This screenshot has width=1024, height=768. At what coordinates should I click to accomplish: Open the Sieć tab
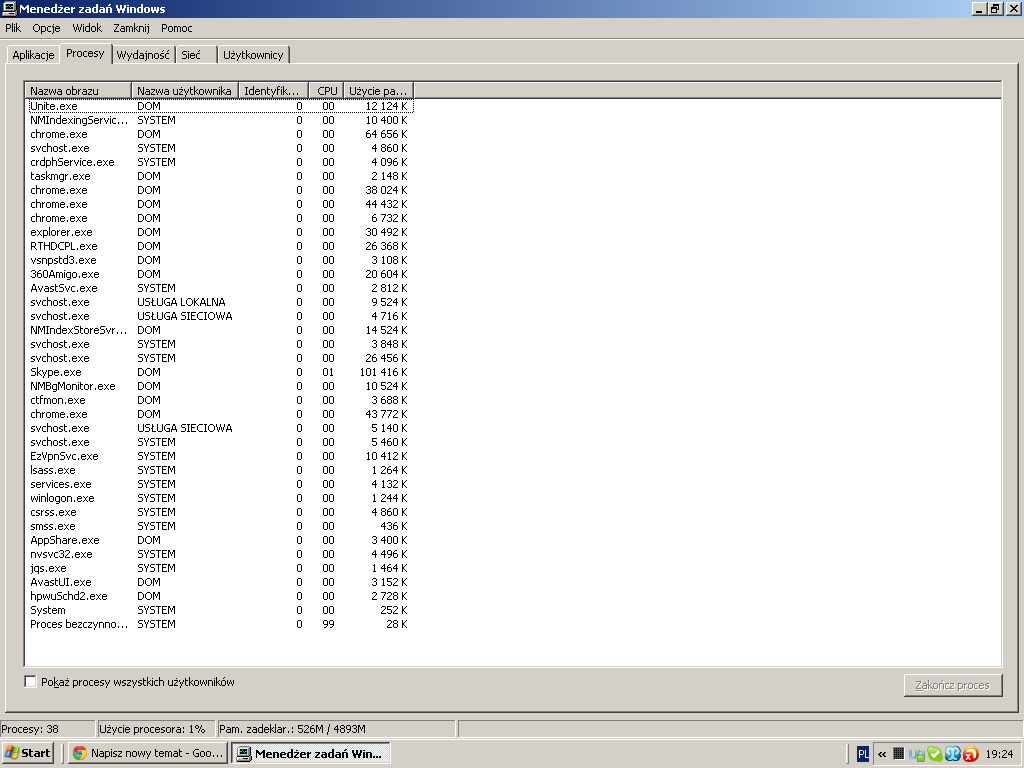(x=191, y=55)
